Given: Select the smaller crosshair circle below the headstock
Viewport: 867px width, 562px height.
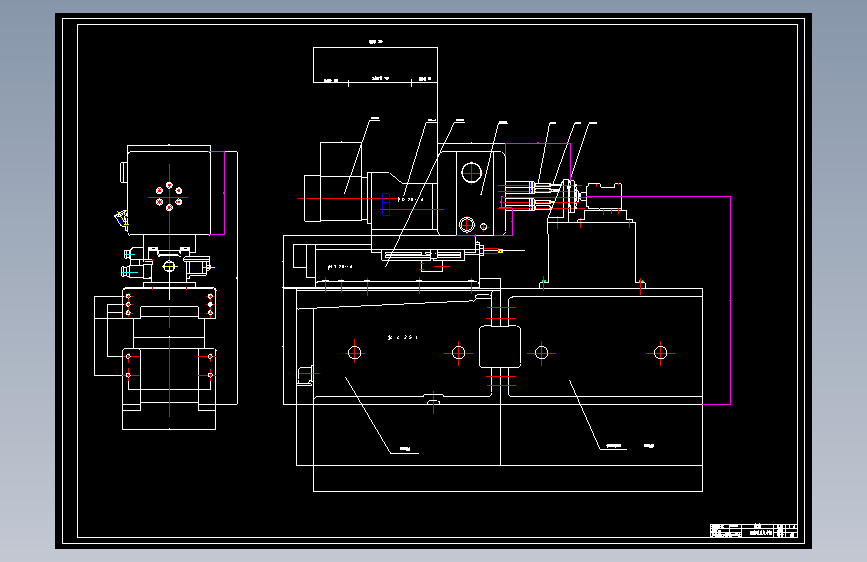Looking at the screenshot, I should (467, 225).
